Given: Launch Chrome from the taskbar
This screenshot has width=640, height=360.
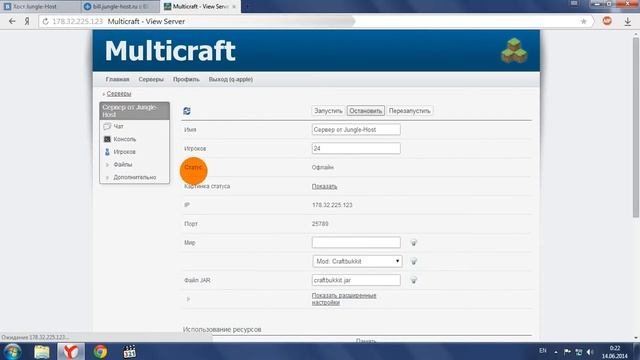Looking at the screenshot, I should coord(100,351).
